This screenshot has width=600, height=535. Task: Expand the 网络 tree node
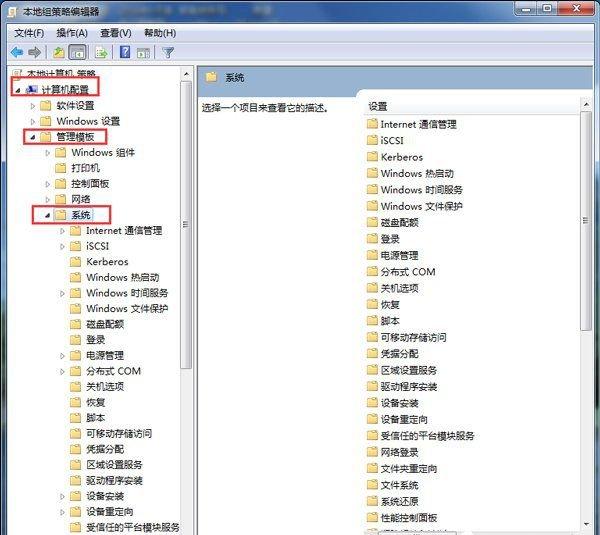(x=48, y=199)
